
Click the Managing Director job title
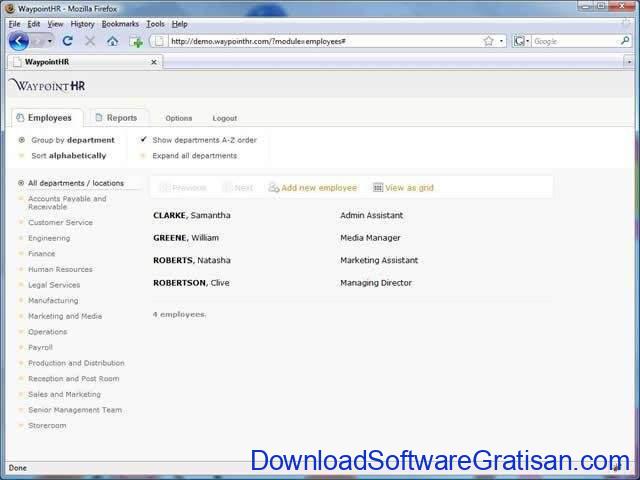point(376,283)
